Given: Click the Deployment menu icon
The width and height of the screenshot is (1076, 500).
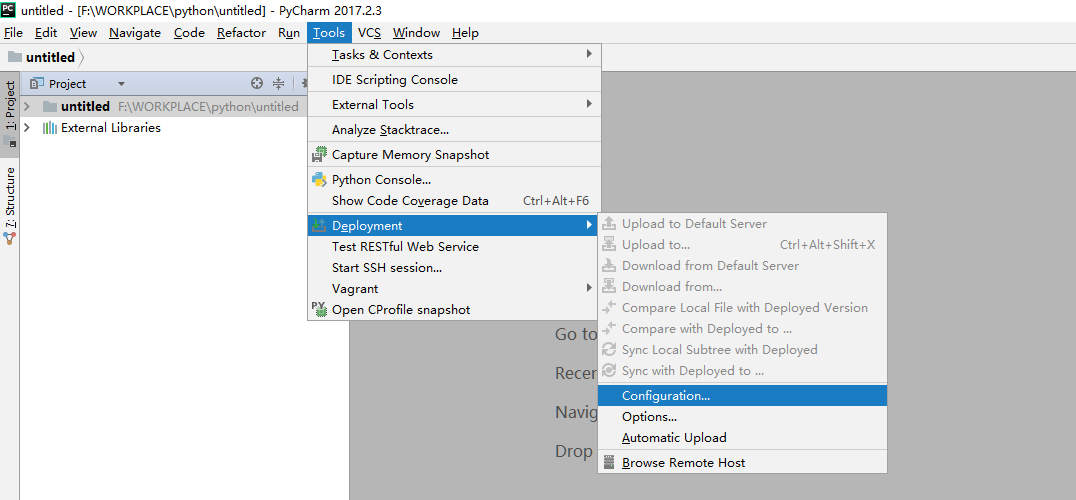Looking at the screenshot, I should point(319,225).
